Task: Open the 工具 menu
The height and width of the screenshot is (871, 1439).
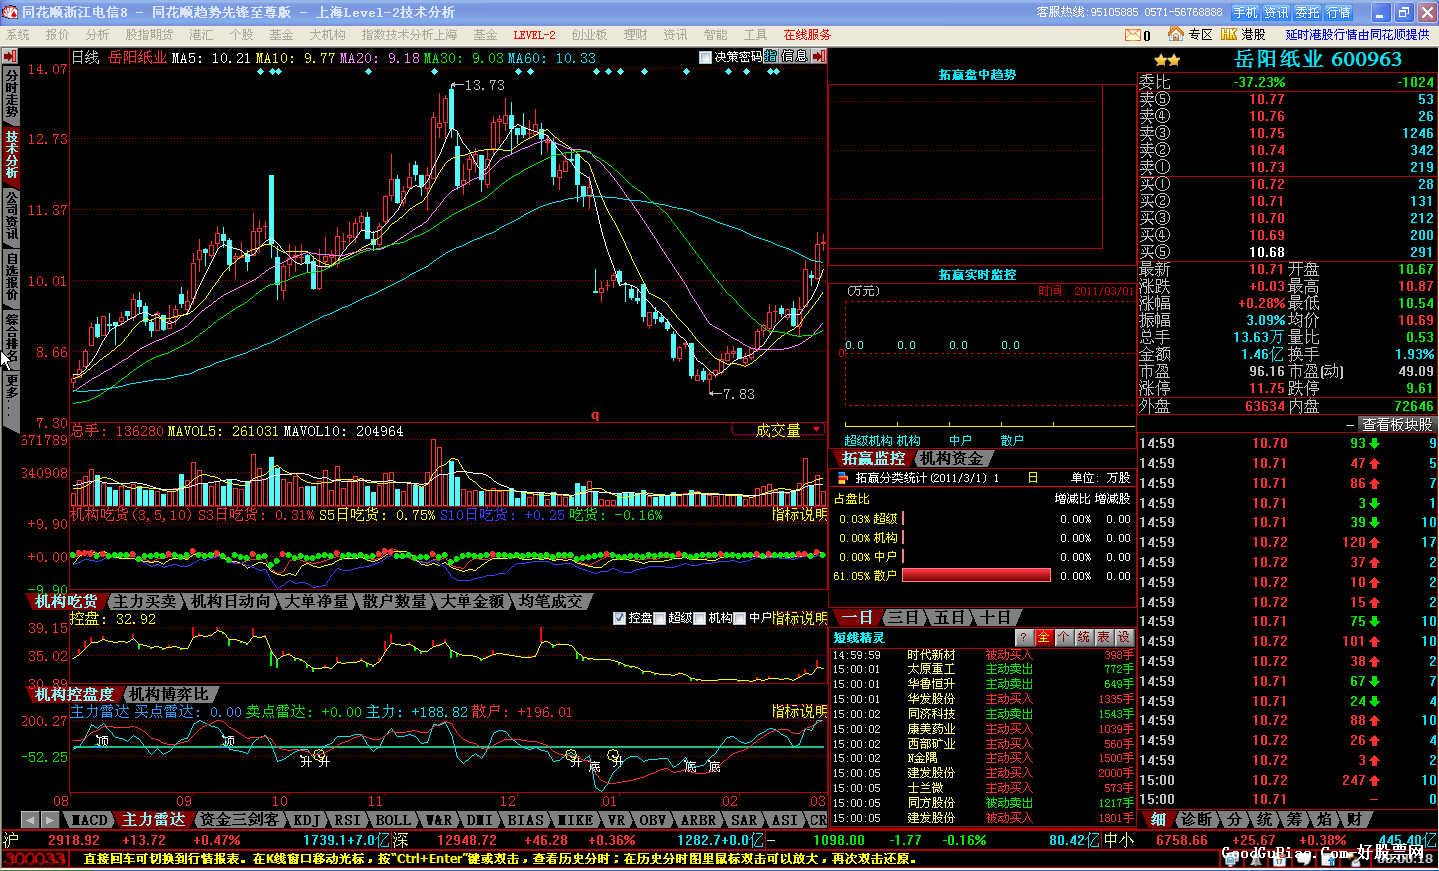Action: (x=756, y=35)
